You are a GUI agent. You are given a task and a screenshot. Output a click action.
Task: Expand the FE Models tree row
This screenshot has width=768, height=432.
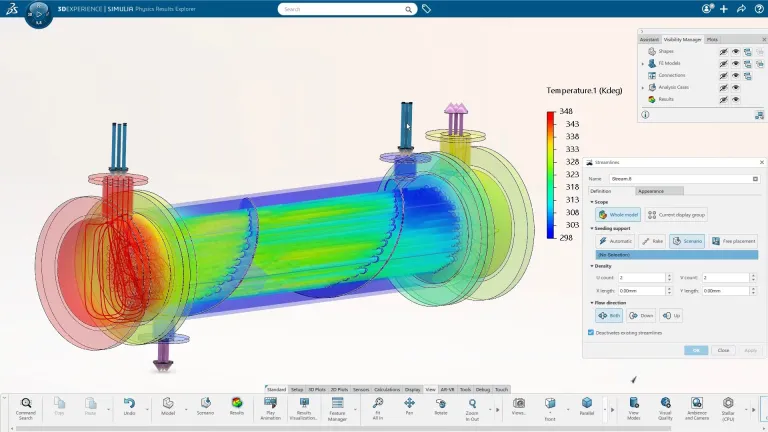(x=643, y=64)
